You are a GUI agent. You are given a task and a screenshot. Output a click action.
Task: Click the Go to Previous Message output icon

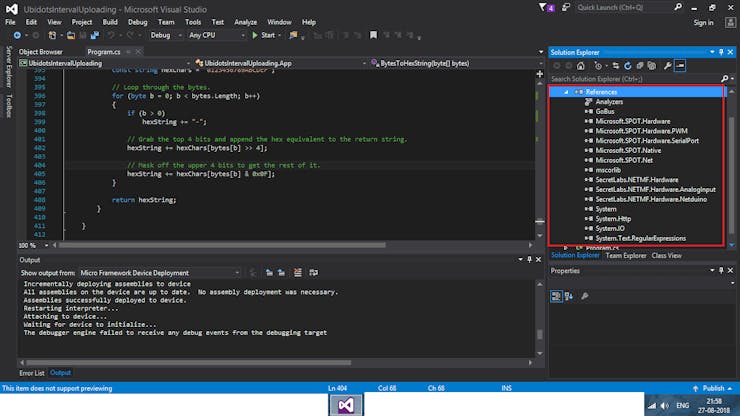[x=269, y=272]
